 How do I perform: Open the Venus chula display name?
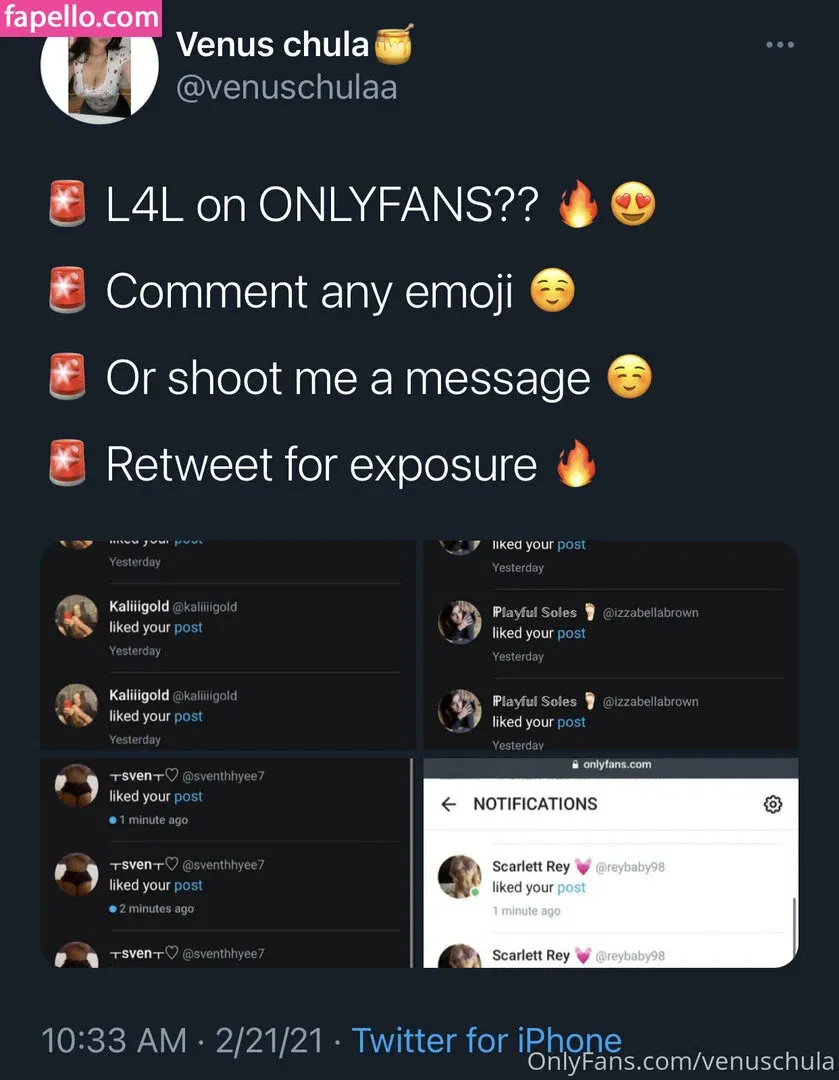coord(273,44)
